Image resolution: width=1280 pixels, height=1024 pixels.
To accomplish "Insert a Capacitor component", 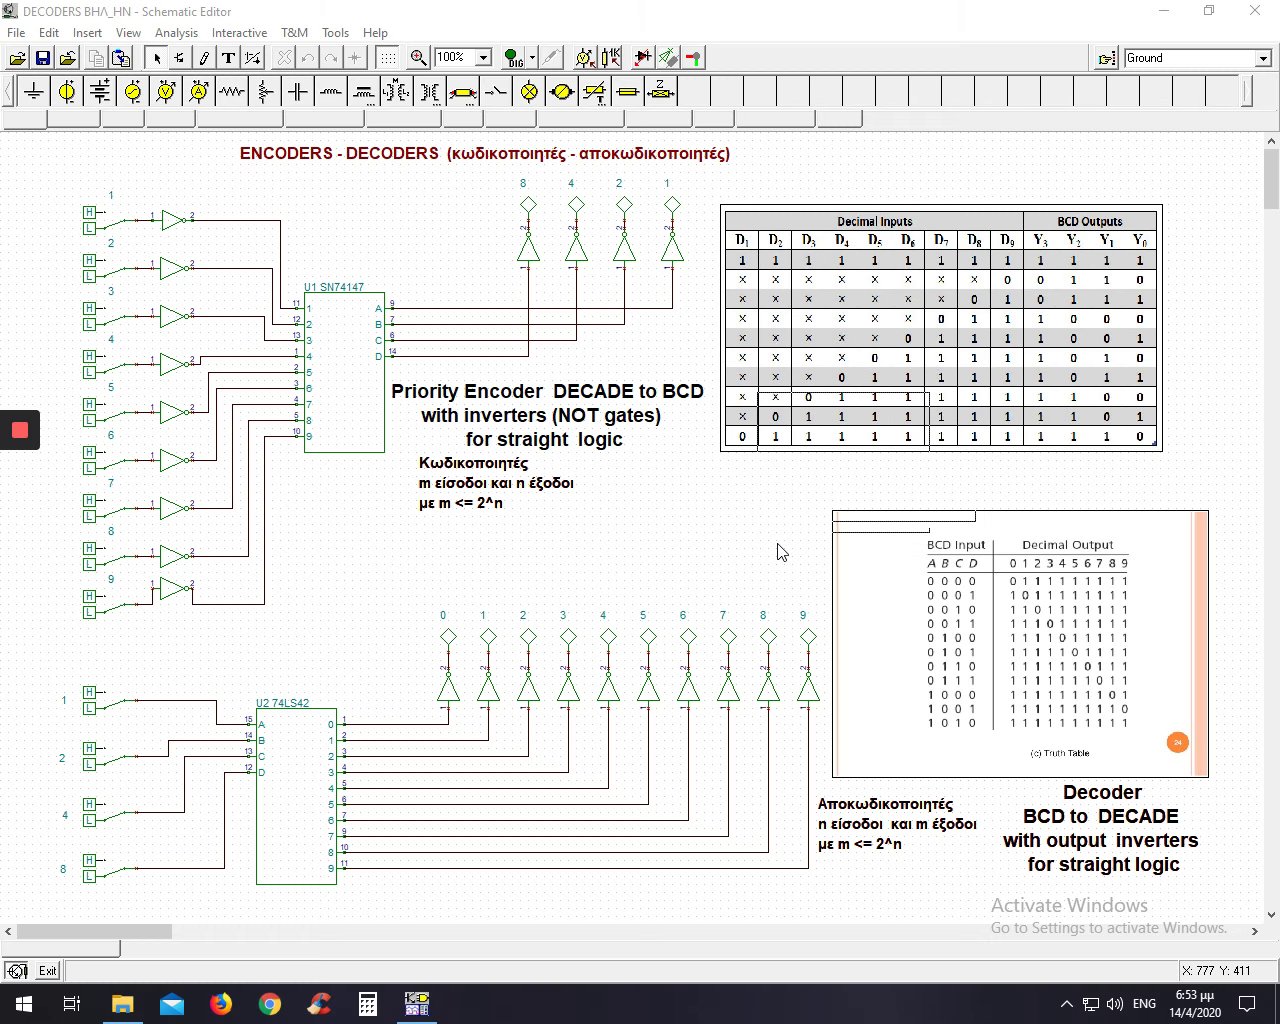I will point(298,92).
